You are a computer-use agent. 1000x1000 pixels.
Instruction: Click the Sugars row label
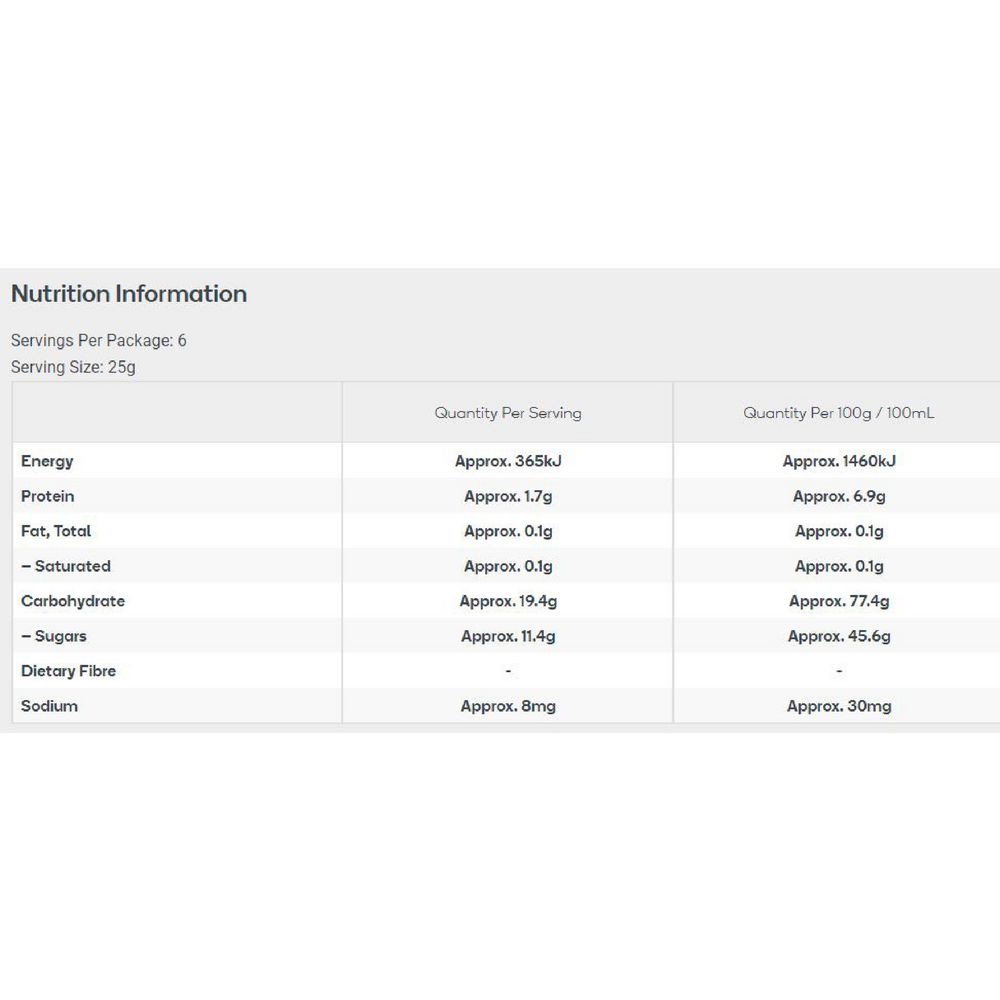click(x=54, y=636)
